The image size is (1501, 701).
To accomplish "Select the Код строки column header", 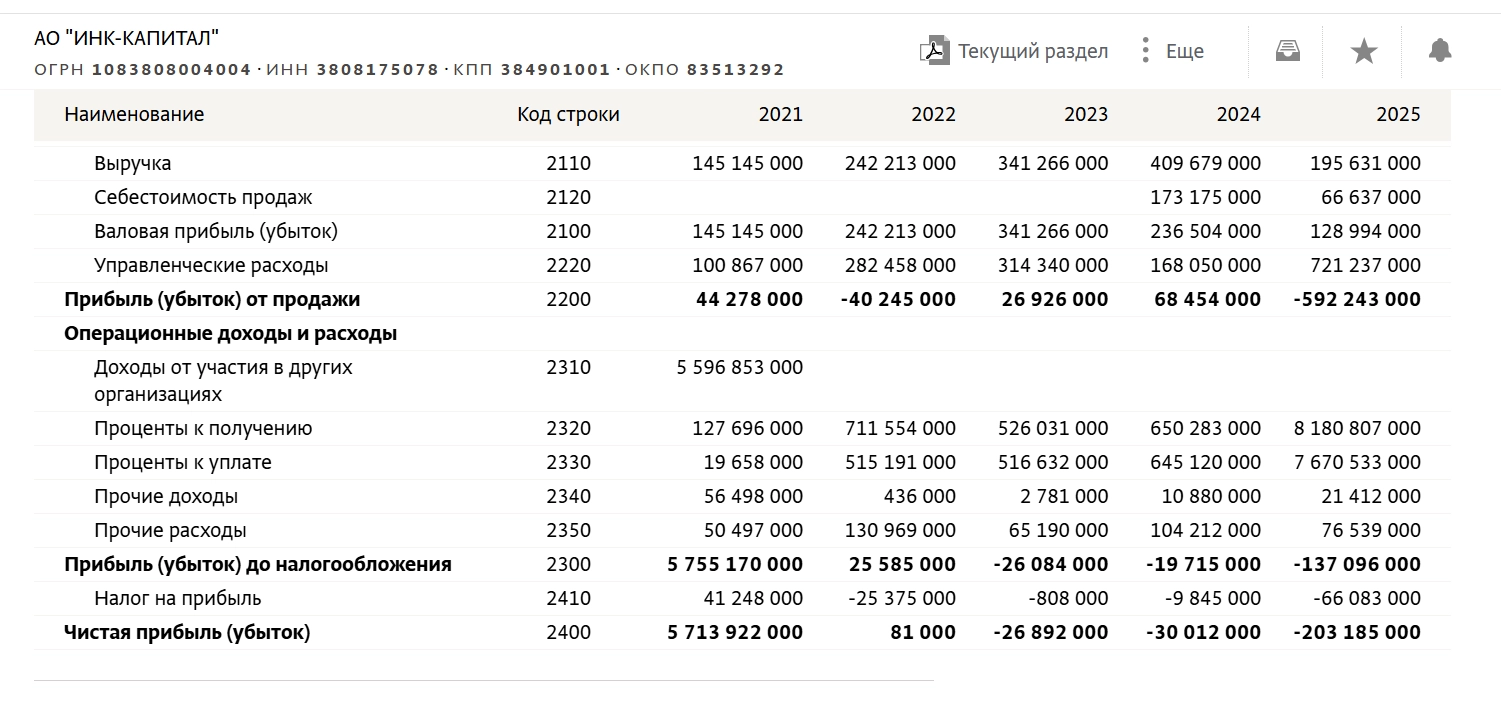I will pos(568,114).
